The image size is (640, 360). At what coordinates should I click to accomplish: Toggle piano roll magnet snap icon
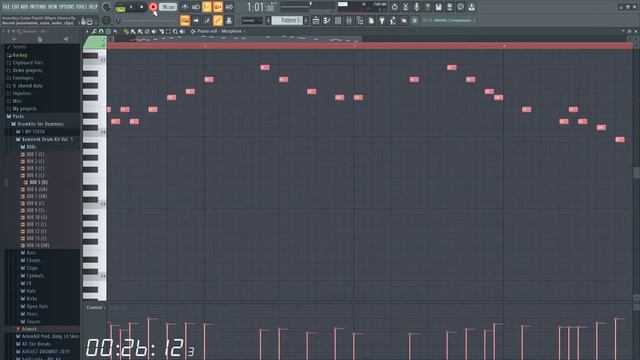[x=101, y=31]
